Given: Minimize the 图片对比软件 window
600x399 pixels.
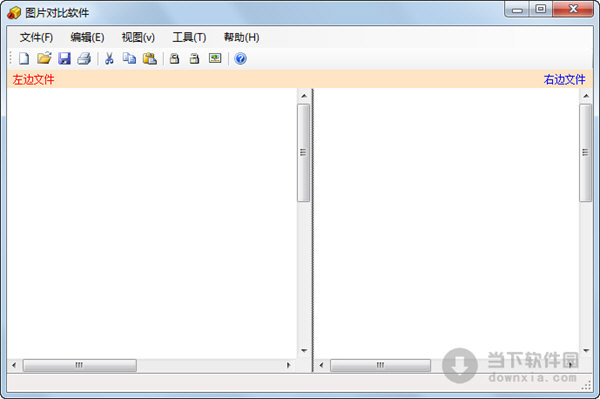Looking at the screenshot, I should 517,9.
